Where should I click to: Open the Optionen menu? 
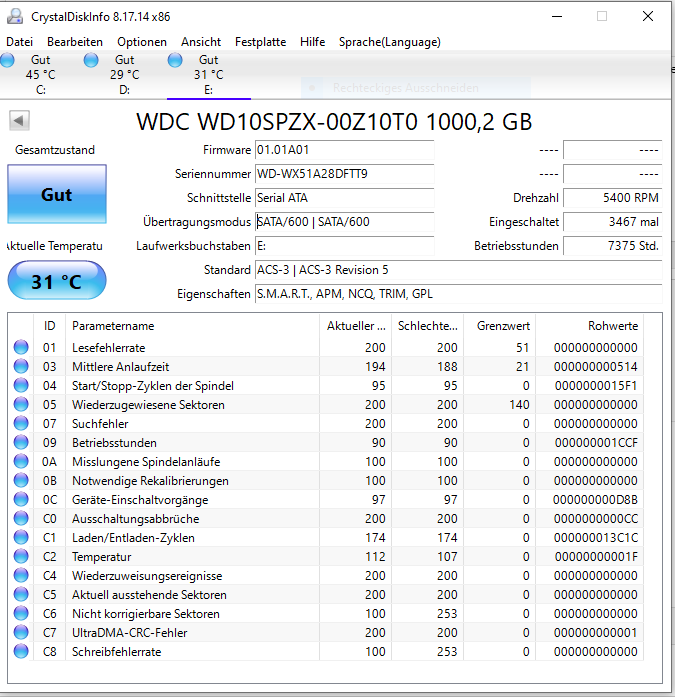coord(142,42)
